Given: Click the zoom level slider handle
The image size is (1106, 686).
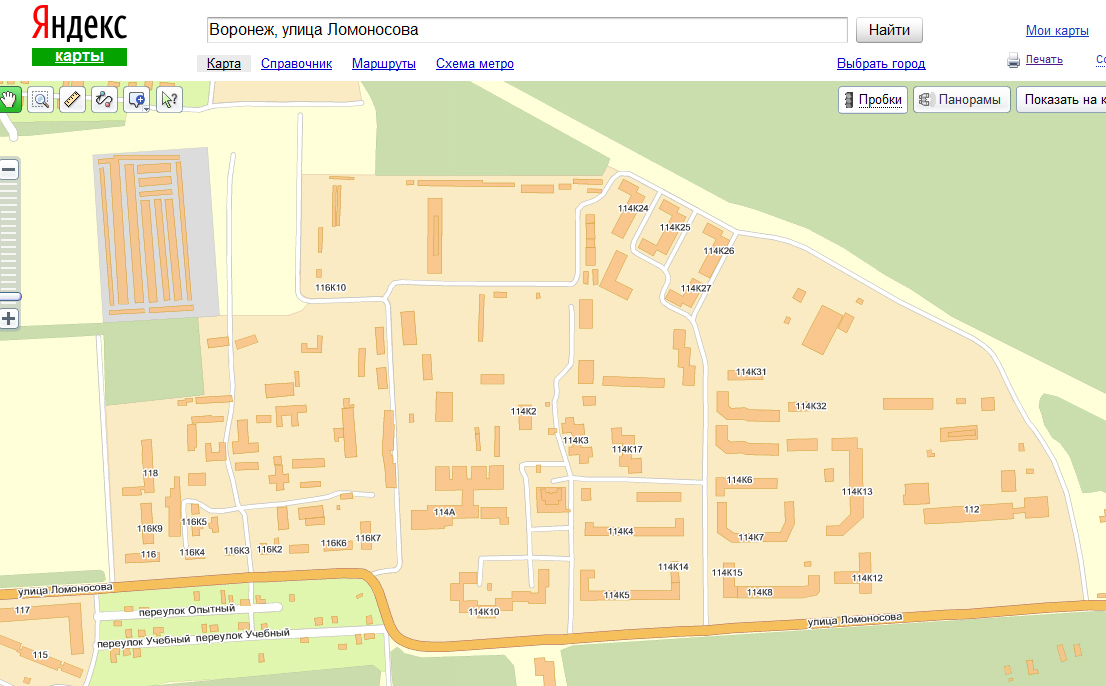Looking at the screenshot, I should click(10, 296).
